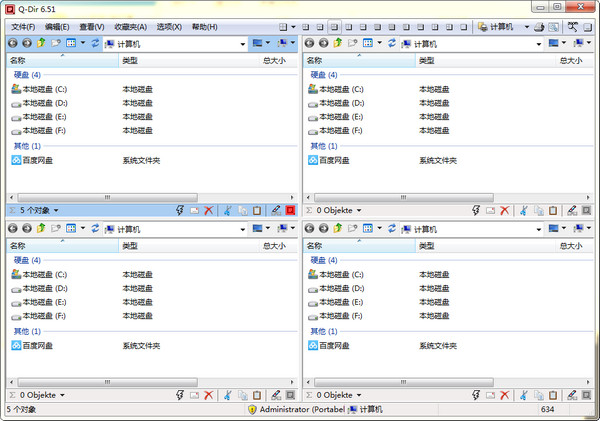Sort by 名称 column in bottom-right pane
600x421 pixels.
click(359, 246)
